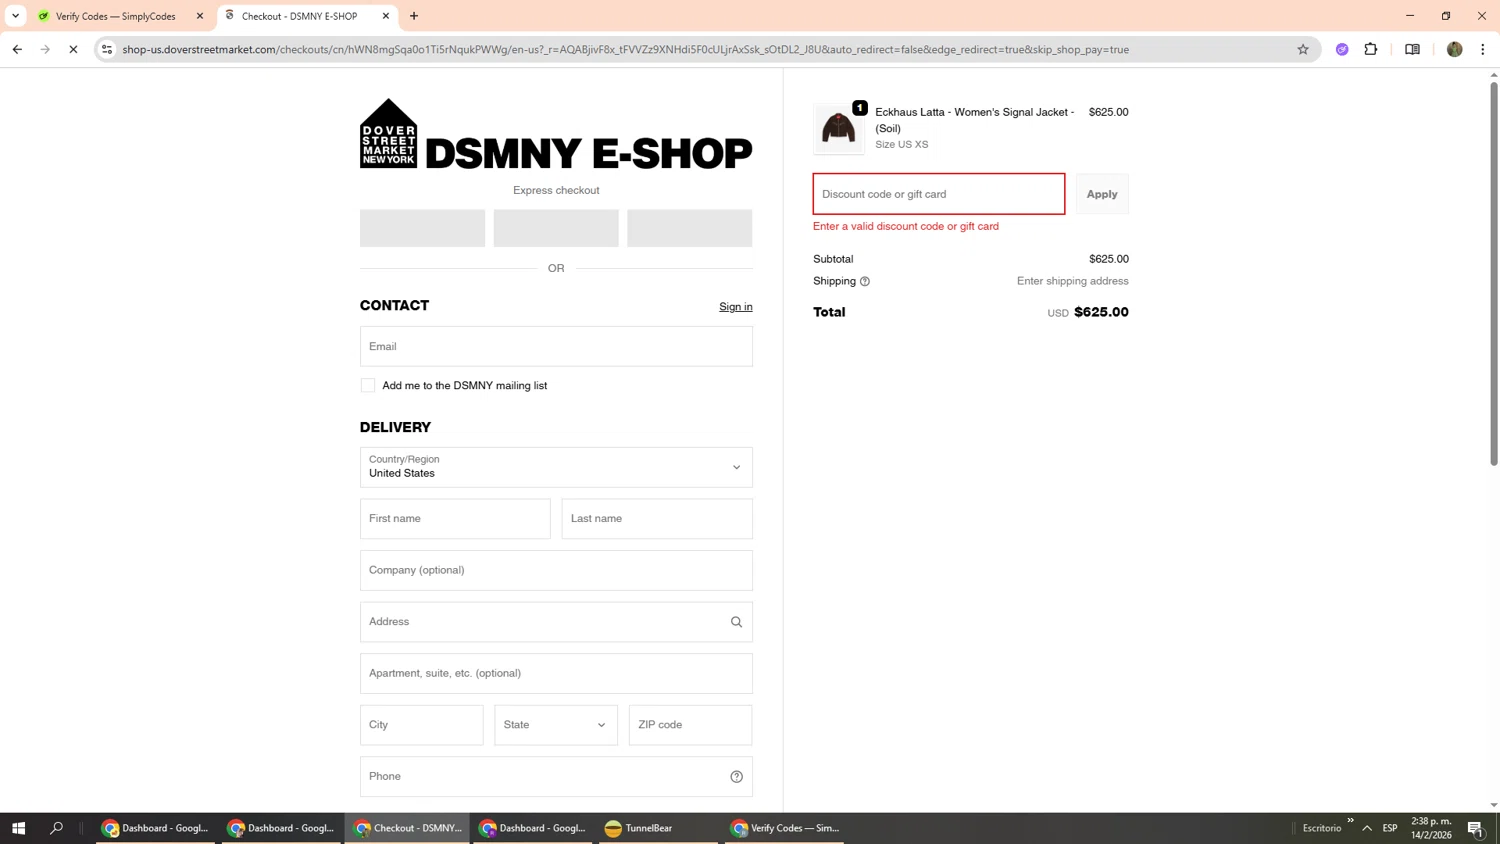Image resolution: width=1500 pixels, height=844 pixels.
Task: Click the Last name field
Action: pyautogui.click(x=657, y=519)
